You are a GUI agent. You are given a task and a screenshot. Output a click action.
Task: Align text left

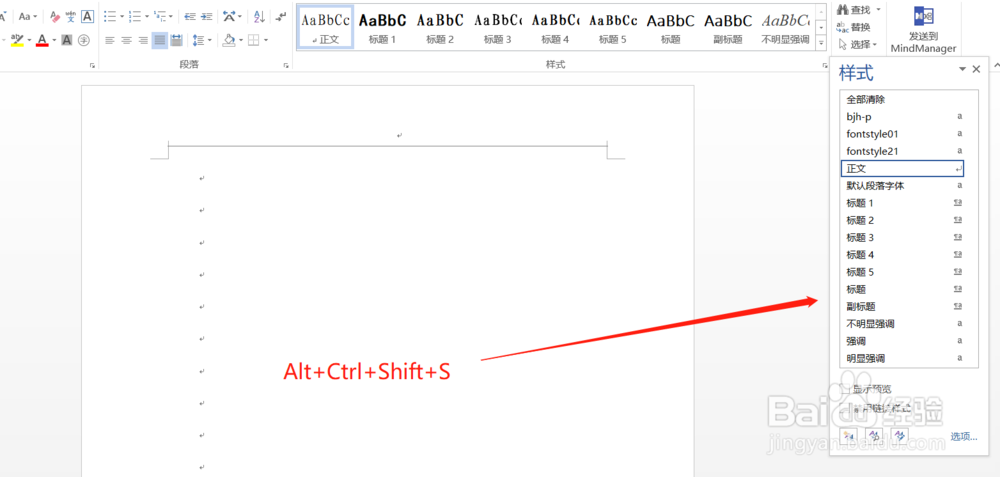click(110, 40)
